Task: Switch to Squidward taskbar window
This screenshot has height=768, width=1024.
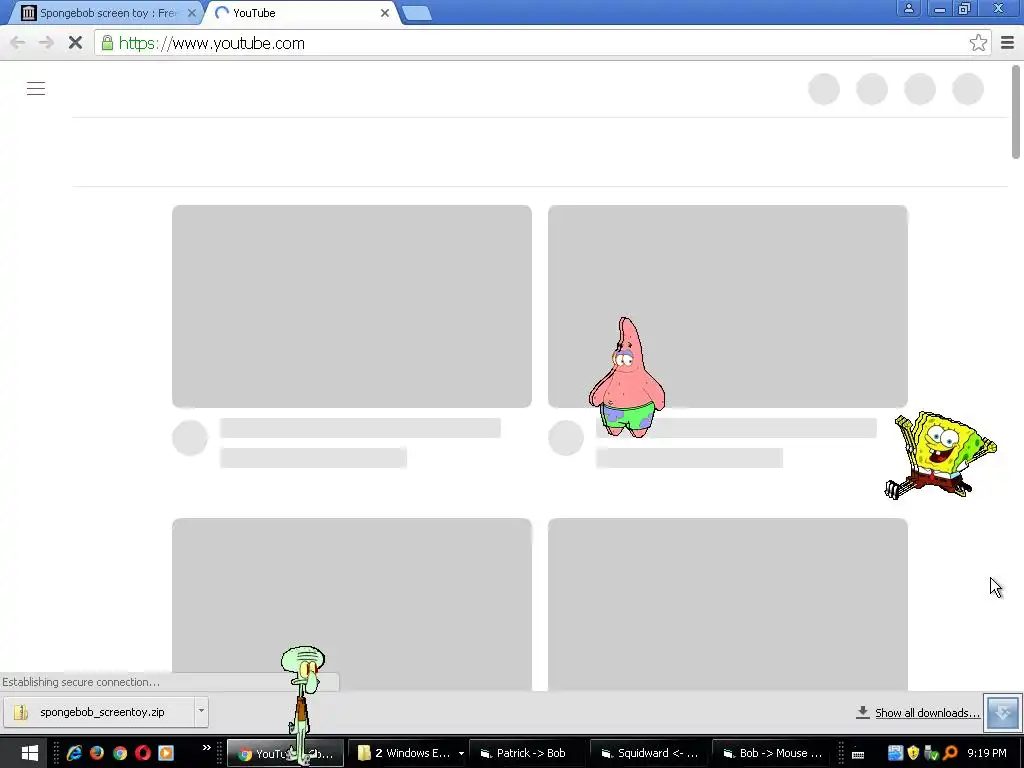Action: click(x=650, y=753)
